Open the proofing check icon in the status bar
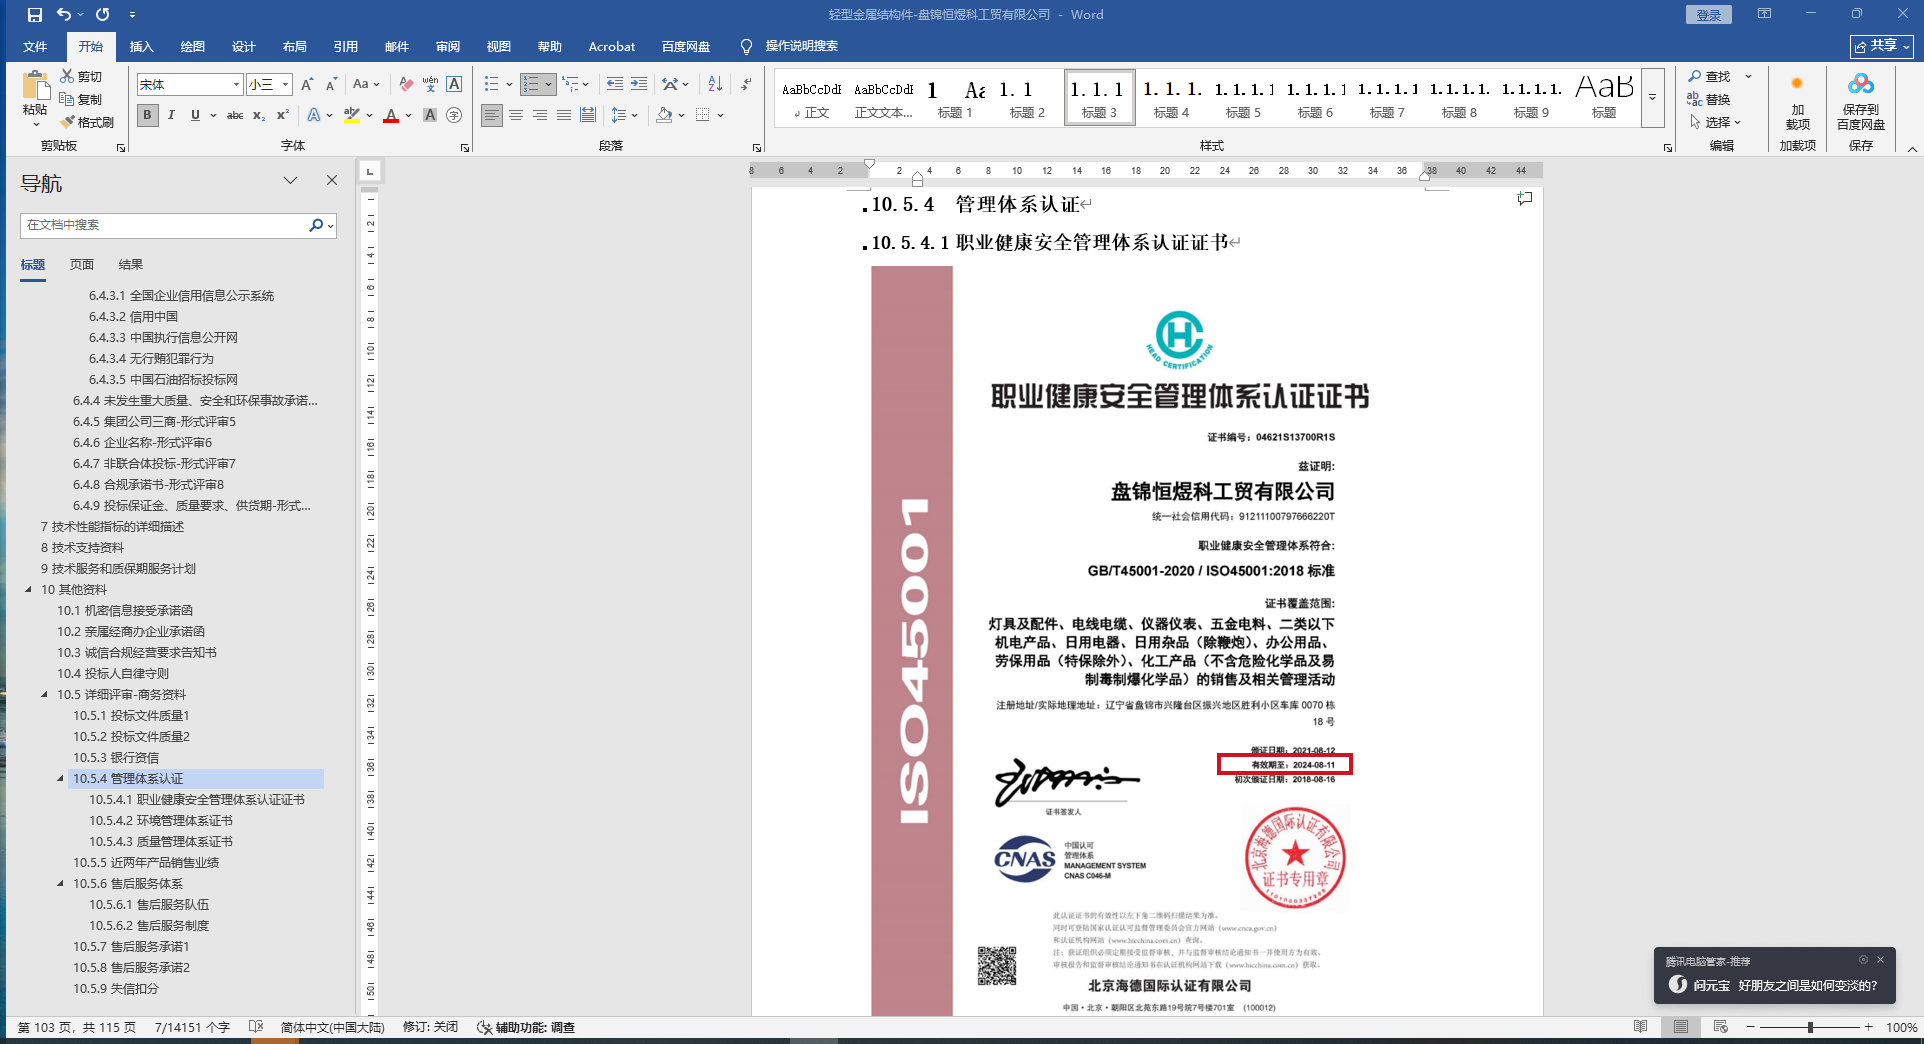 [x=256, y=1027]
